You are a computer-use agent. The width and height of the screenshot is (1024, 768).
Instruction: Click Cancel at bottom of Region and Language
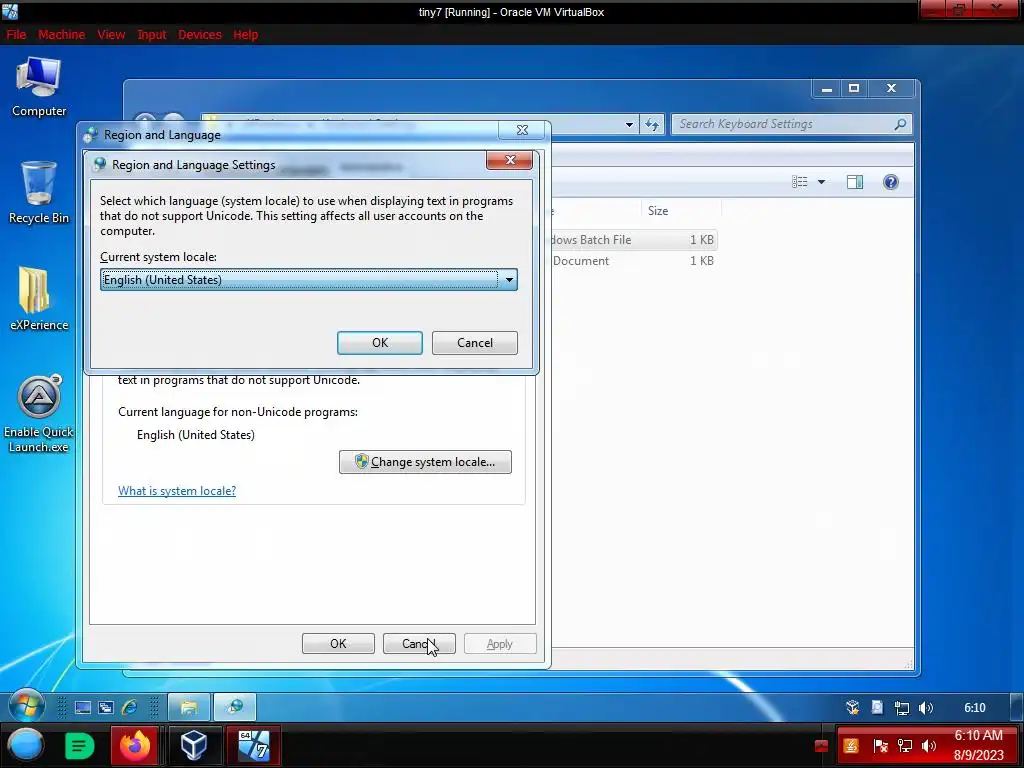(419, 644)
